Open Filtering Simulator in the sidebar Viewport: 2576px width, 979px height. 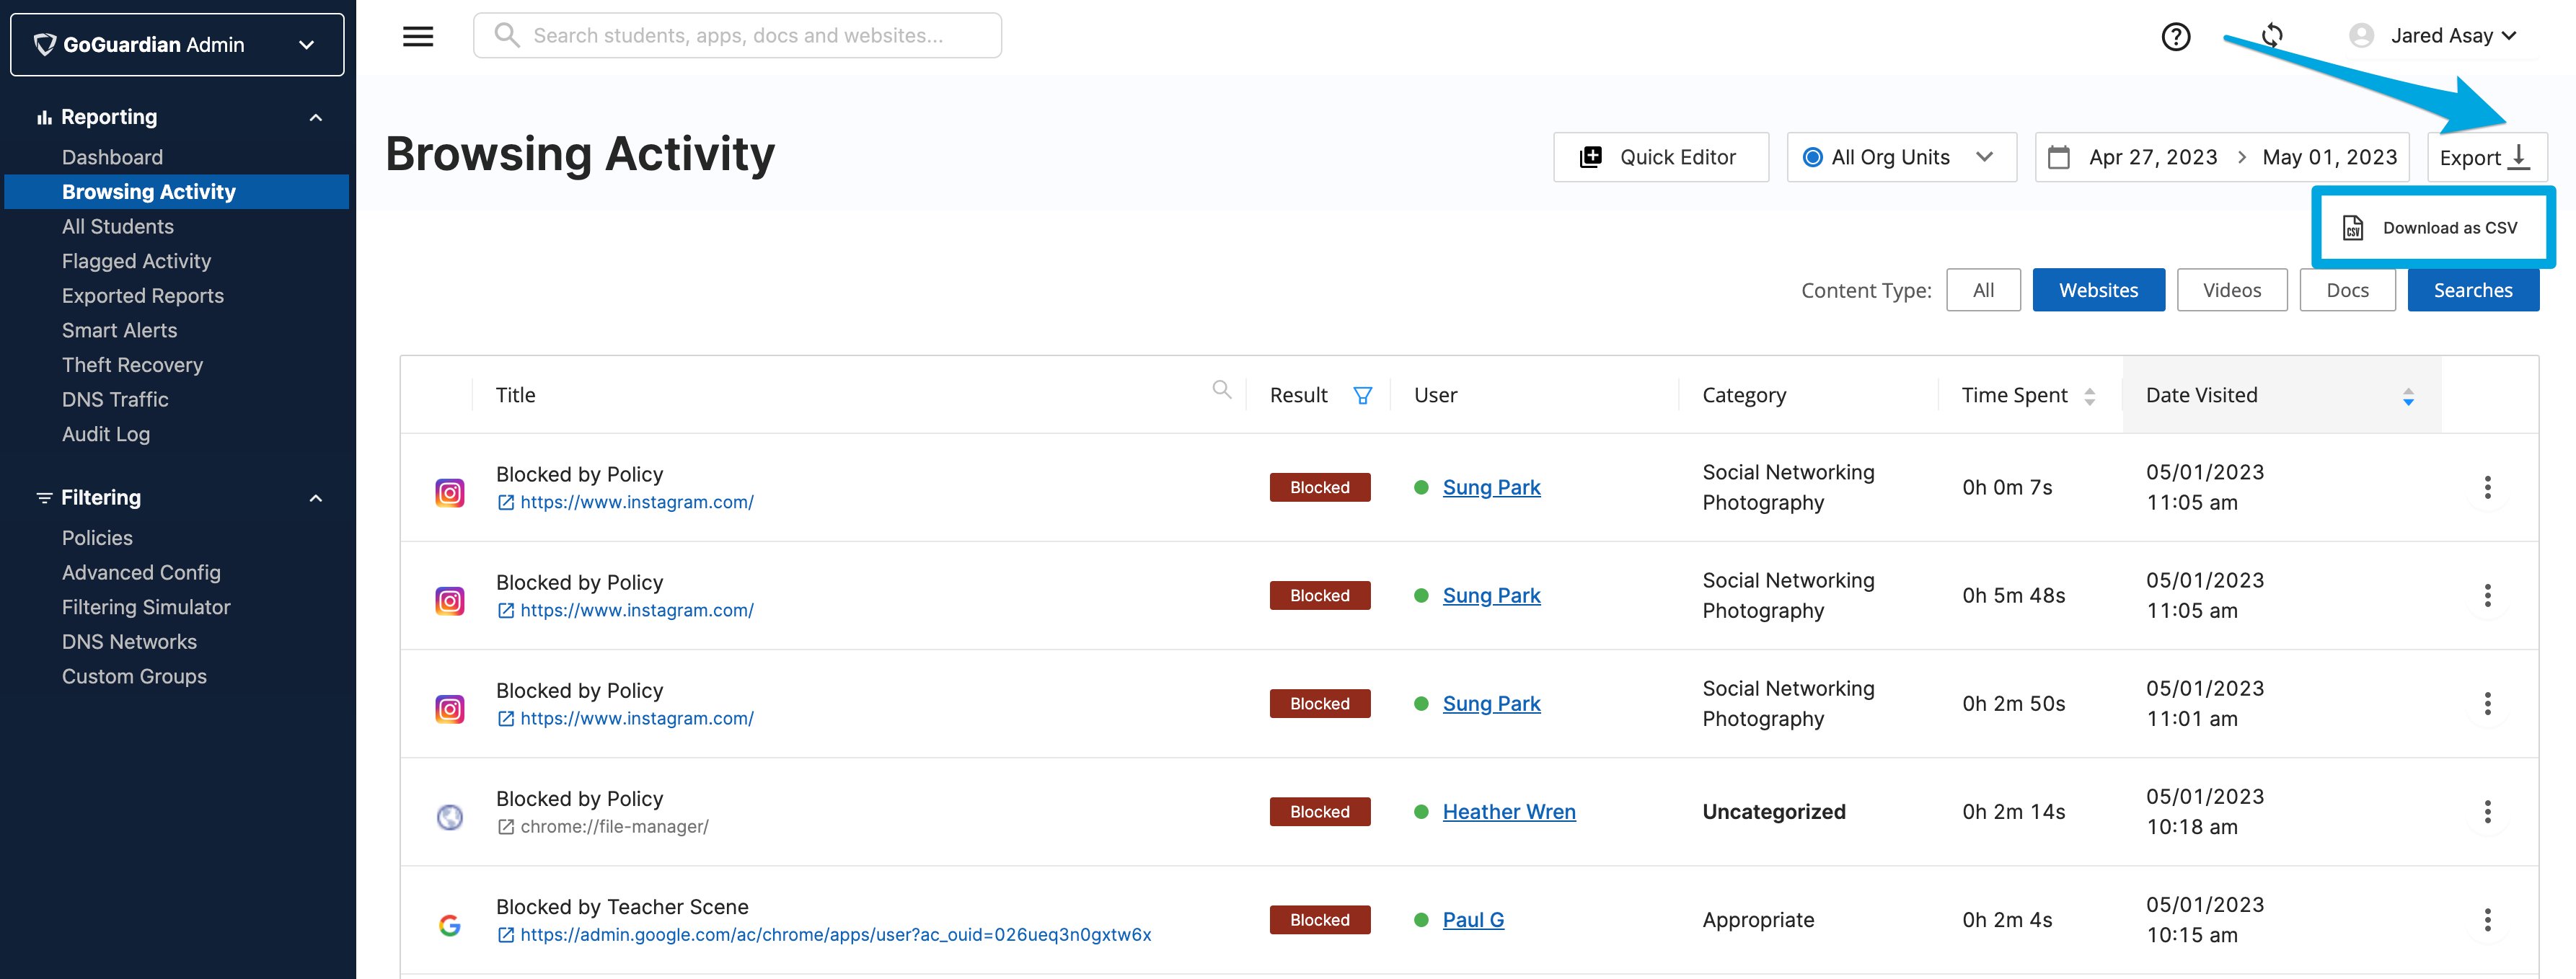point(146,607)
